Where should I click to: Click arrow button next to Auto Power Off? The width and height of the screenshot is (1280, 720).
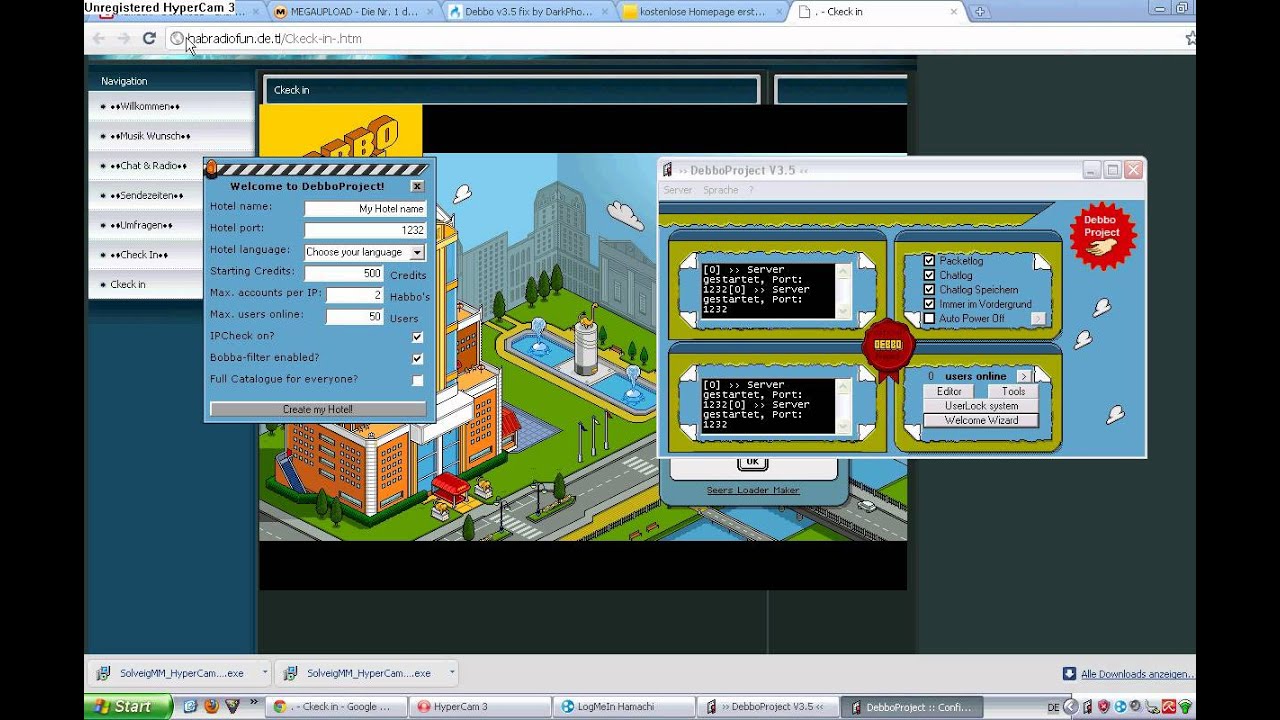coord(1037,319)
